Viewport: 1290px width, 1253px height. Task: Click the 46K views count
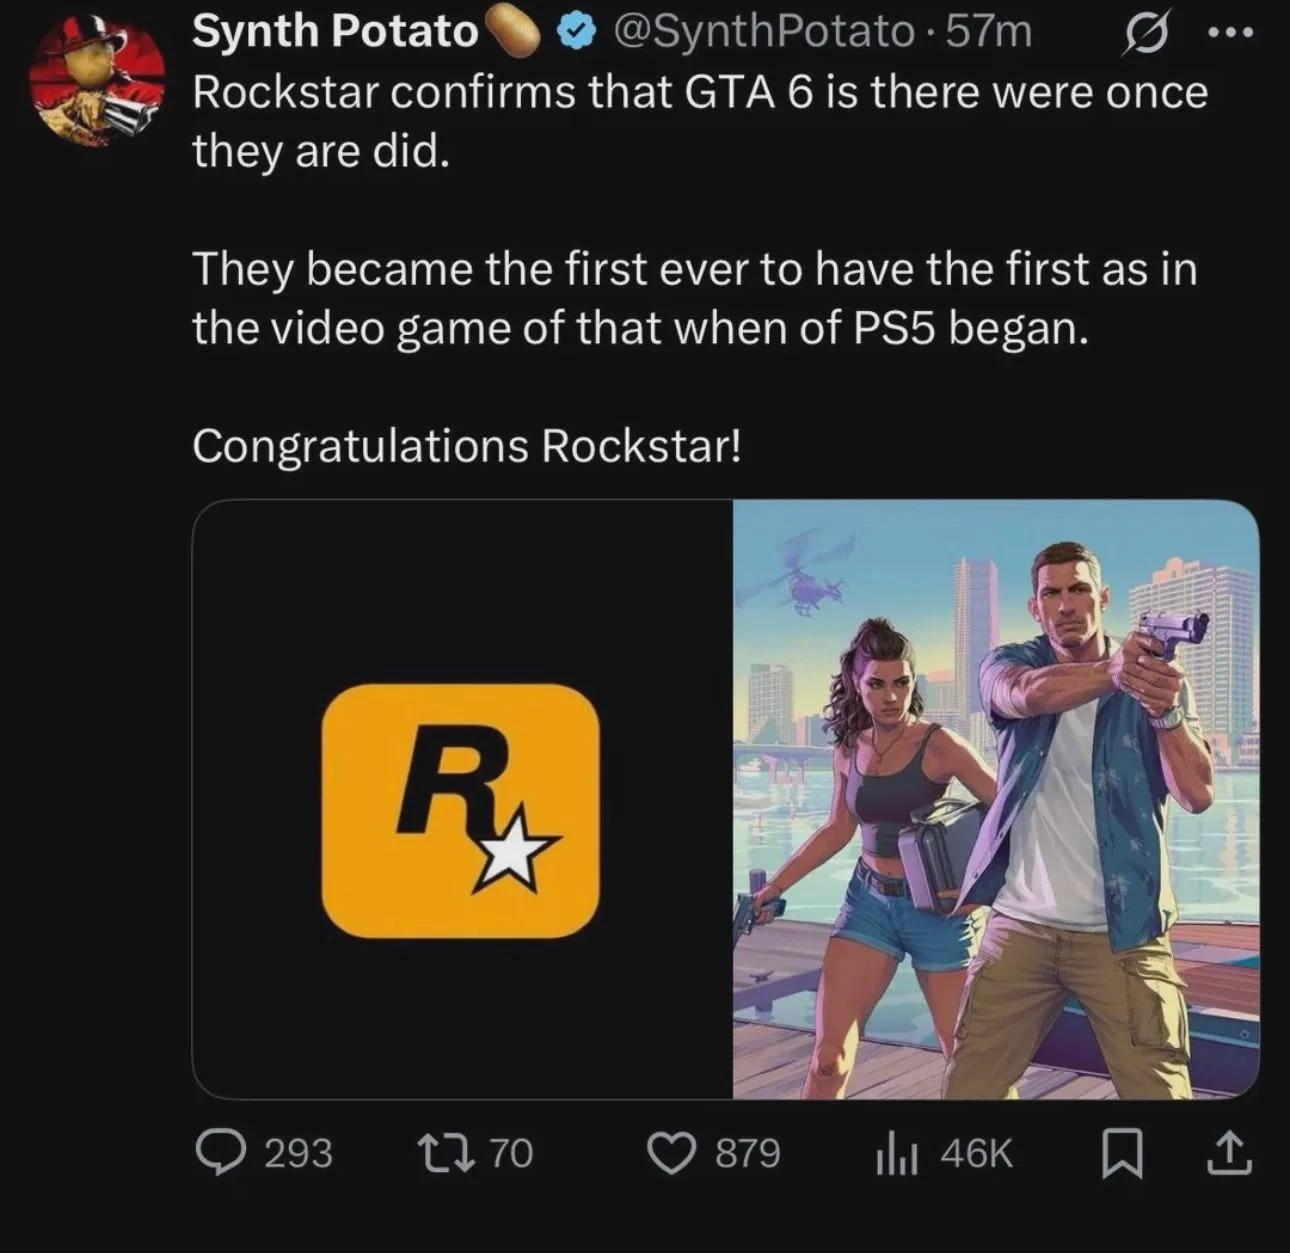pos(976,1154)
